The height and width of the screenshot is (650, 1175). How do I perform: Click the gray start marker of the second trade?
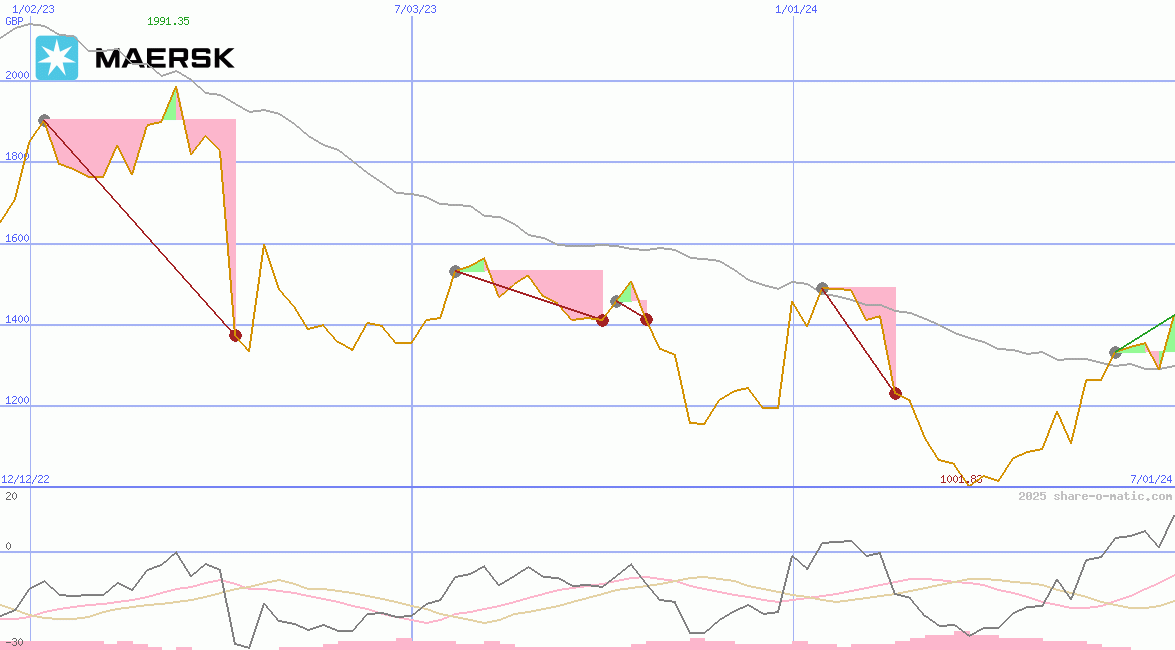pyautogui.click(x=455, y=271)
